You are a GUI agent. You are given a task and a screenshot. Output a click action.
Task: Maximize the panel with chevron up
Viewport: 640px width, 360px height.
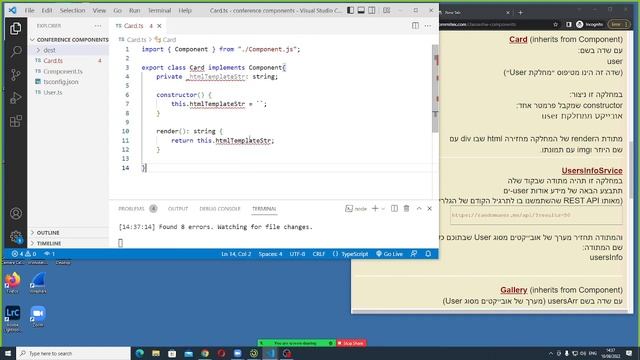419,209
